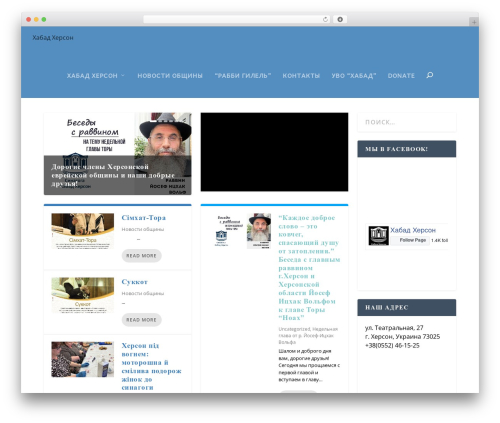The image size is (500, 423).
Task: Click the Сімхат-Тора thumbnail image
Action: click(83, 231)
